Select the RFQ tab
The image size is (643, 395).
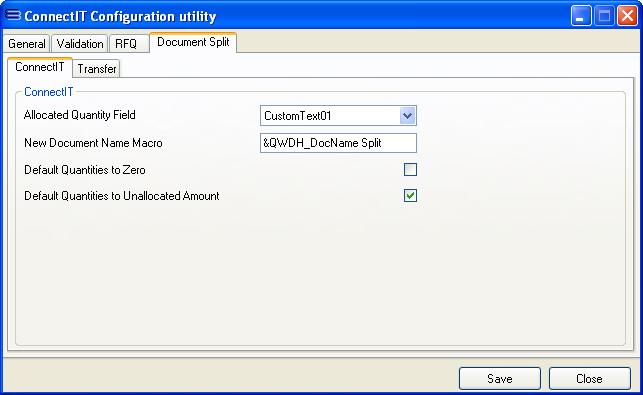(129, 43)
